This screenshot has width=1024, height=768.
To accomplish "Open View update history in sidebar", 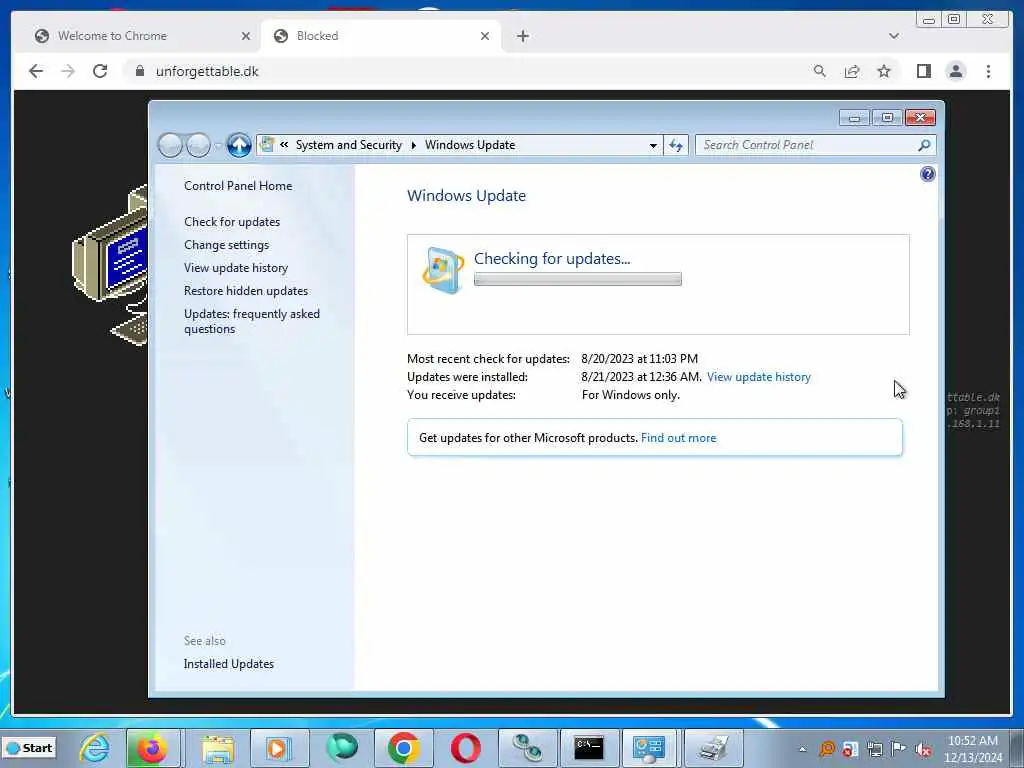I will click(236, 268).
